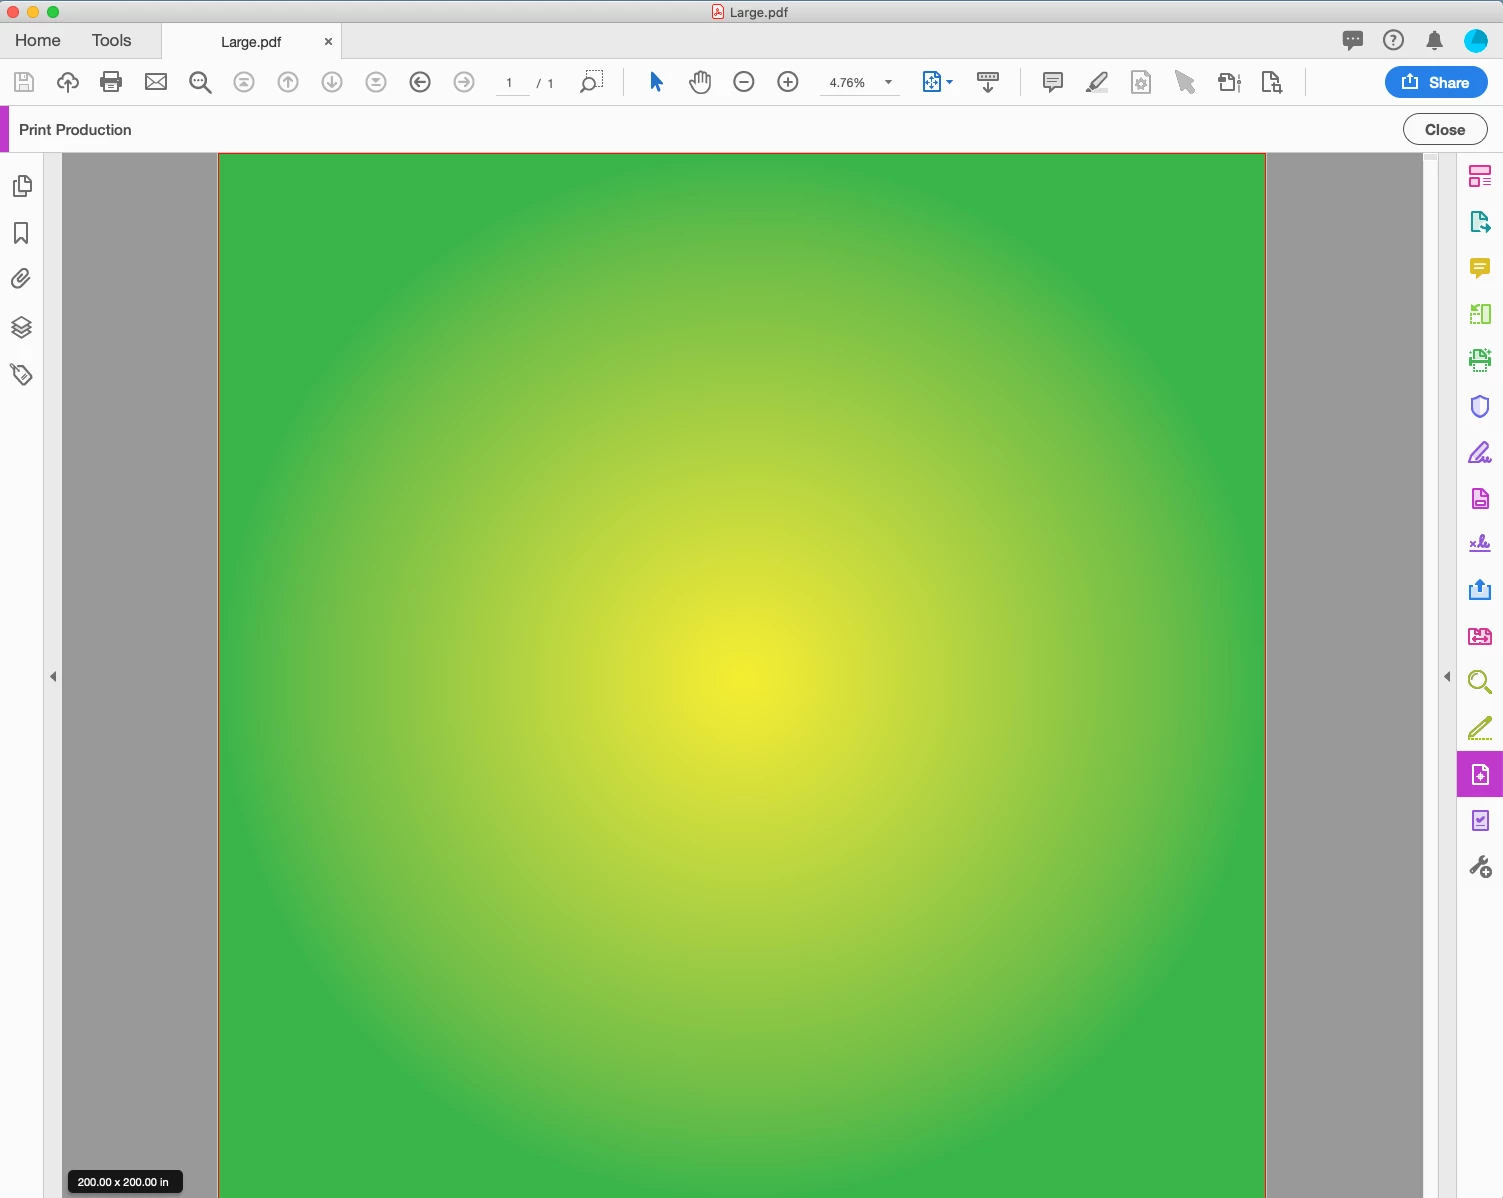Open the zoom level dropdown arrow
The image size is (1503, 1198).
coord(888,83)
